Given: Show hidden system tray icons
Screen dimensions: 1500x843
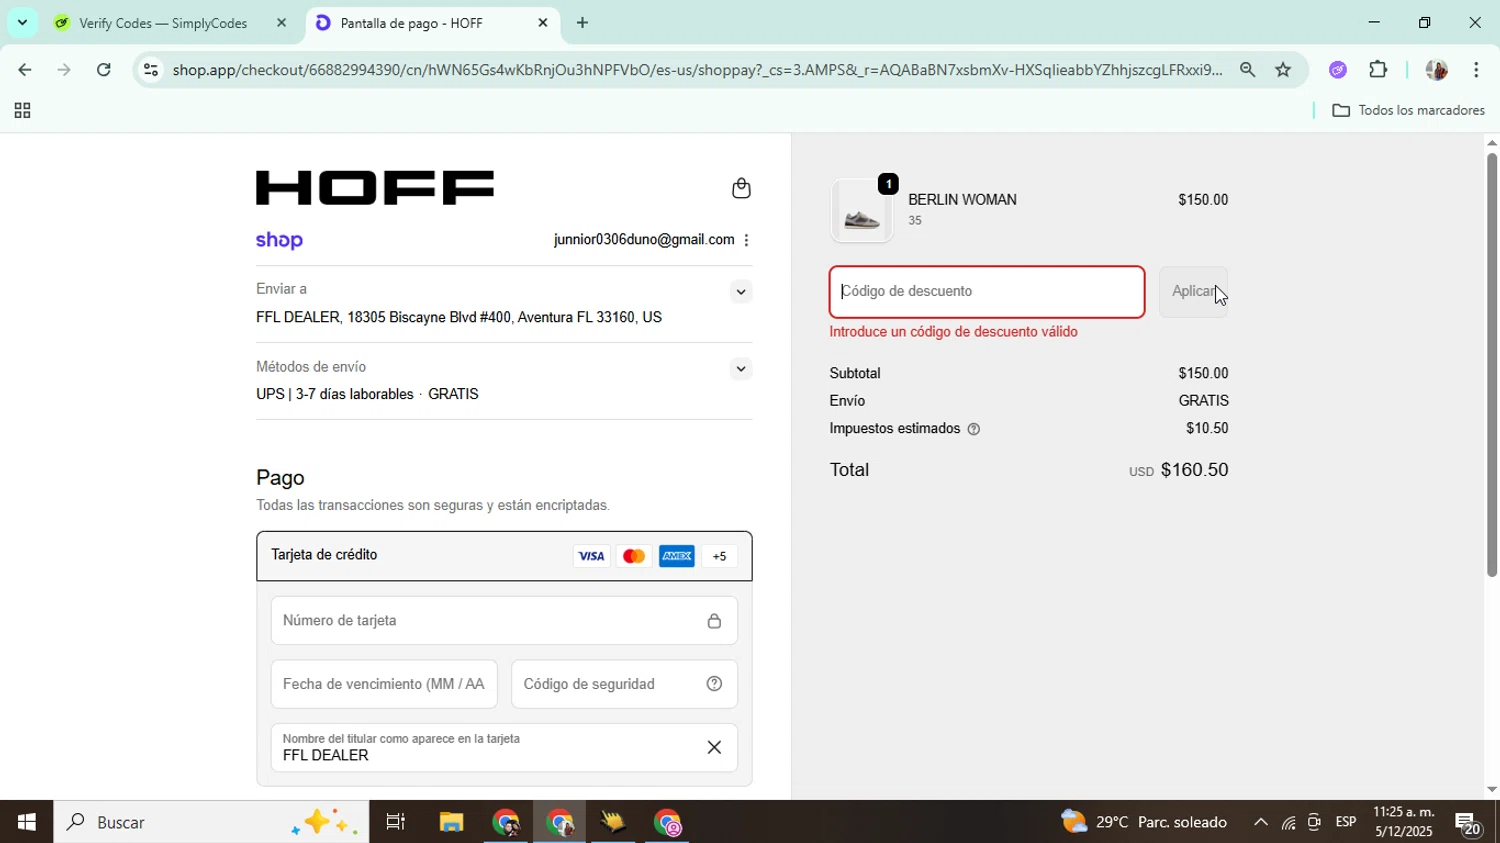Looking at the screenshot, I should 1260,823.
